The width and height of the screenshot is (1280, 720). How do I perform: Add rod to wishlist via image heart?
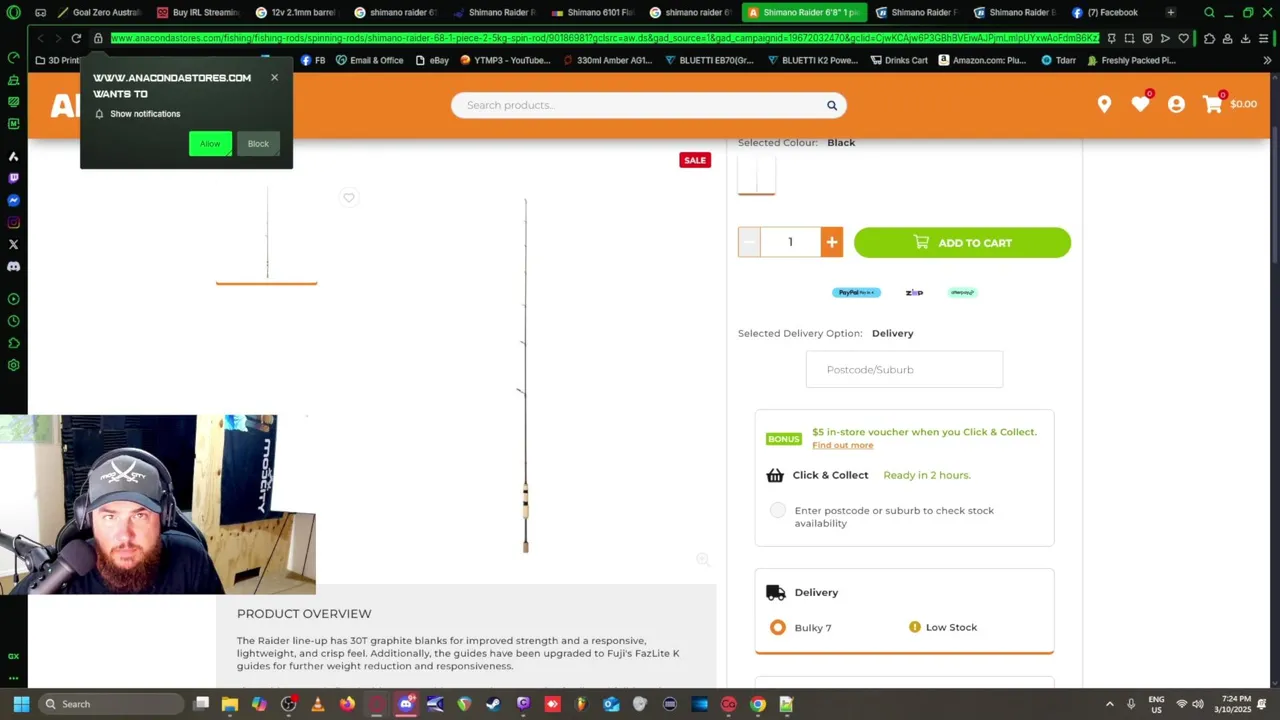[x=349, y=197]
